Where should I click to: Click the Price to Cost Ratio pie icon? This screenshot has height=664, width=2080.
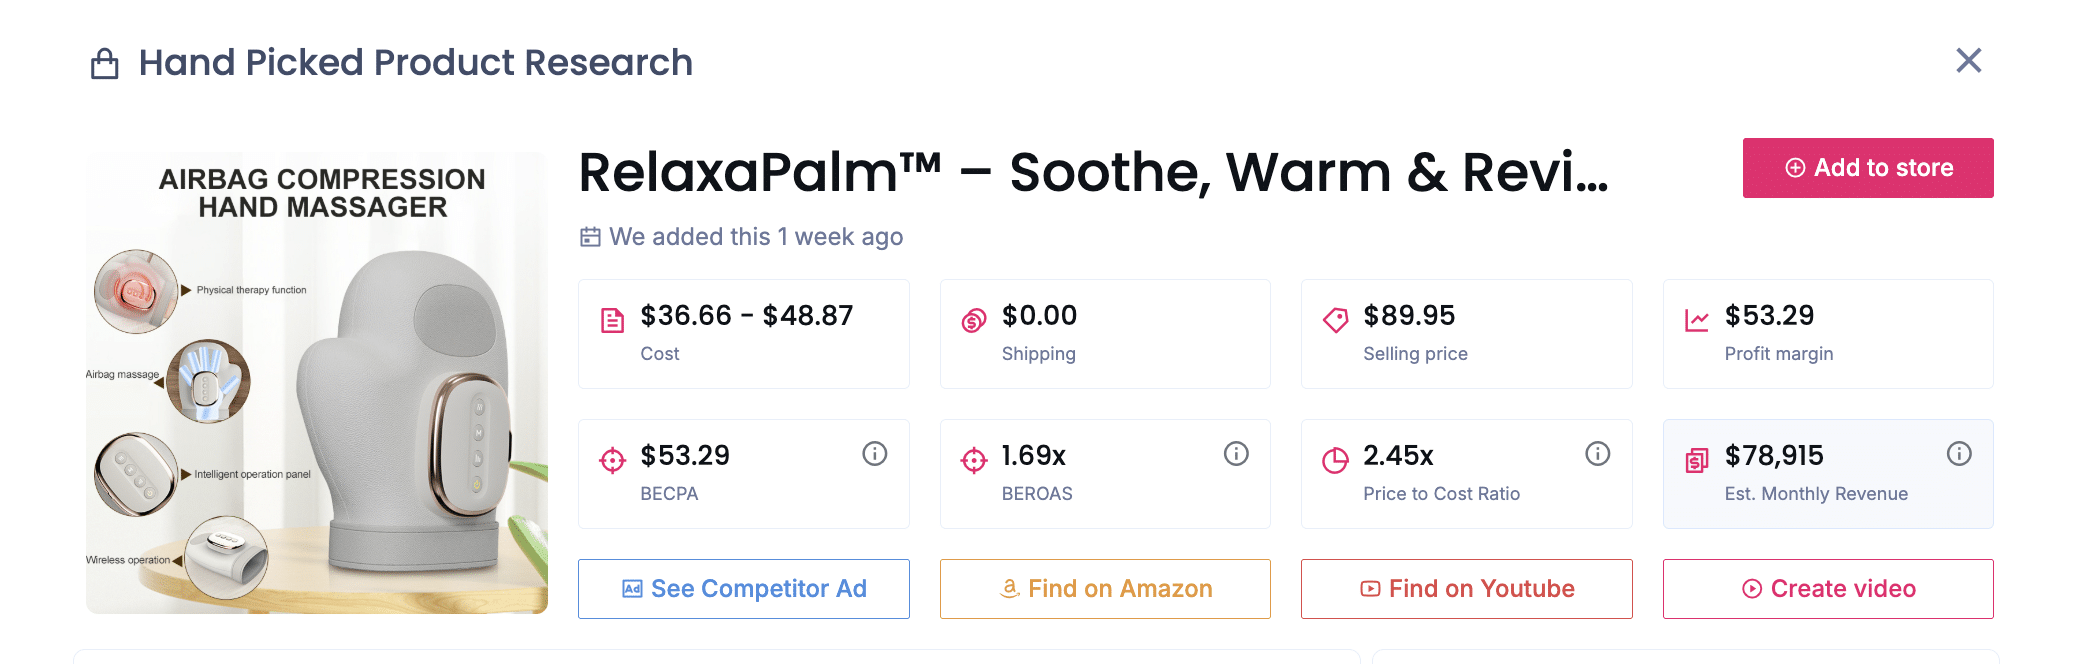coord(1335,460)
